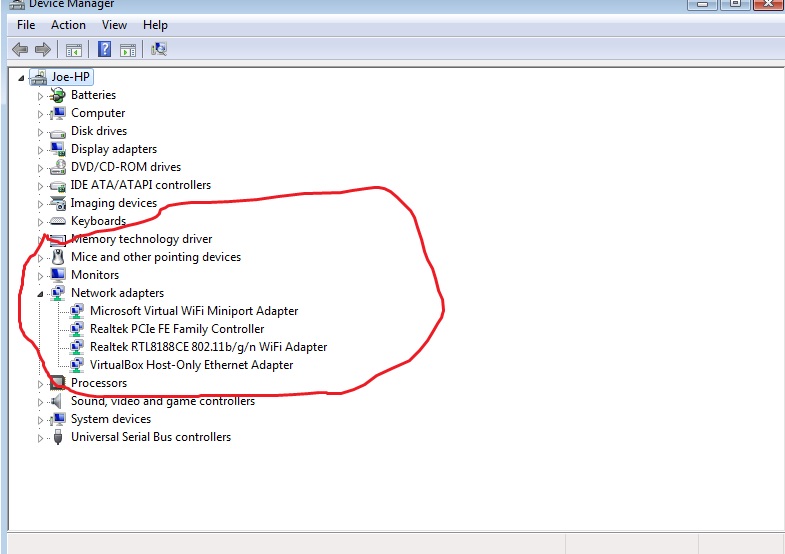The height and width of the screenshot is (554, 785).
Task: Click the Processors chip icon
Action: [58, 383]
